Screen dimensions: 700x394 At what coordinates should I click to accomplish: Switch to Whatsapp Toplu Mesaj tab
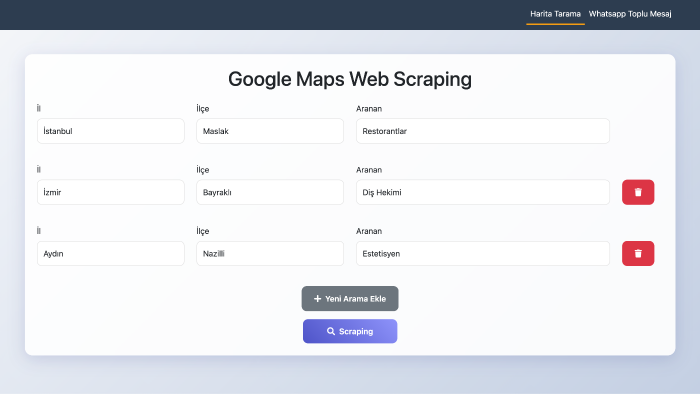coord(630,14)
